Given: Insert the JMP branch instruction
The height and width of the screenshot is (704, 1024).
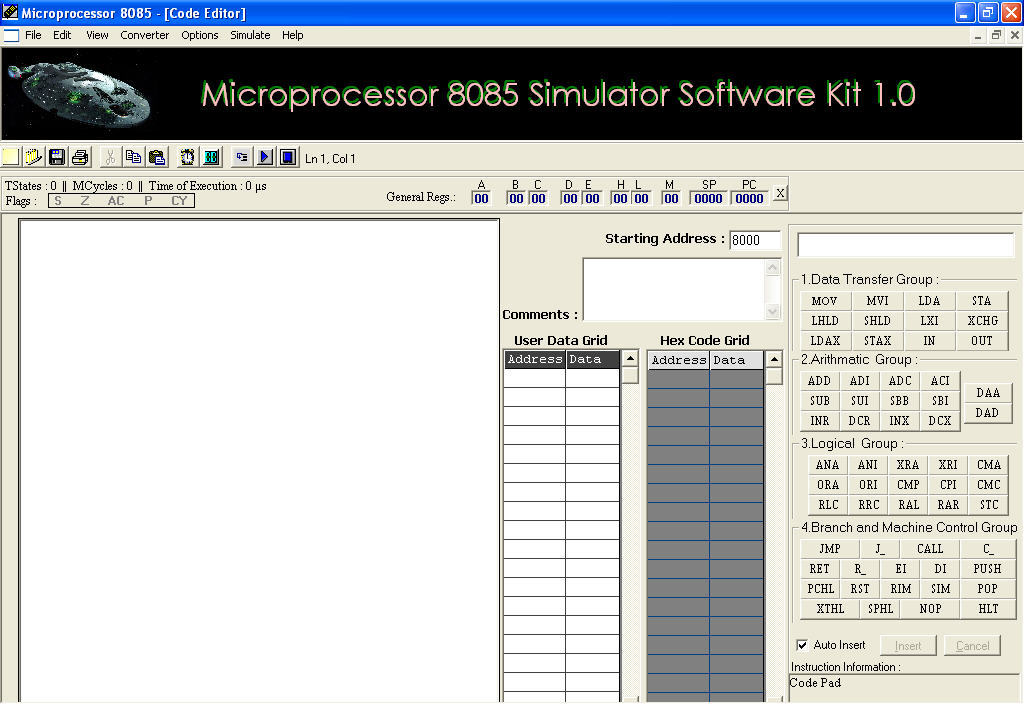Looking at the screenshot, I should point(829,549).
